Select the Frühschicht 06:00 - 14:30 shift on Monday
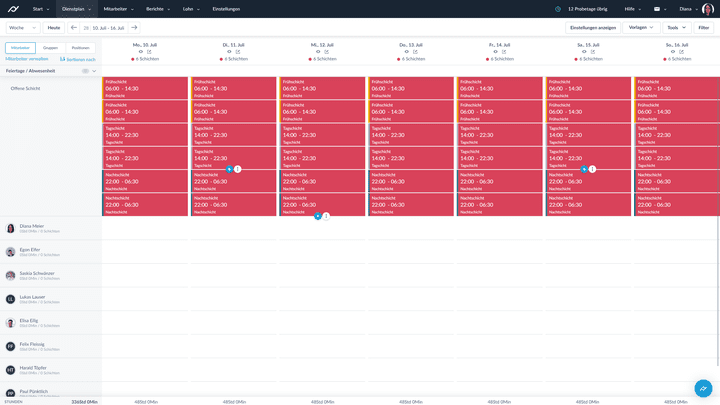Image resolution: width=720 pixels, height=405 pixels. point(145,88)
